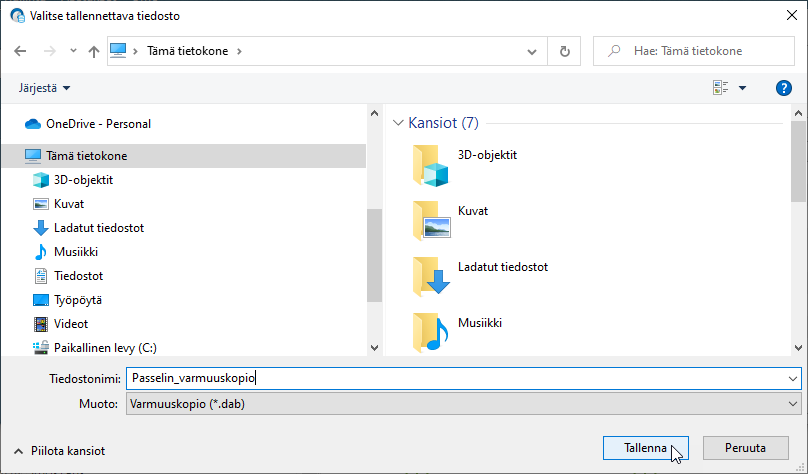Click the forward navigation arrow
Viewport: 808px width, 474px height.
(49, 51)
